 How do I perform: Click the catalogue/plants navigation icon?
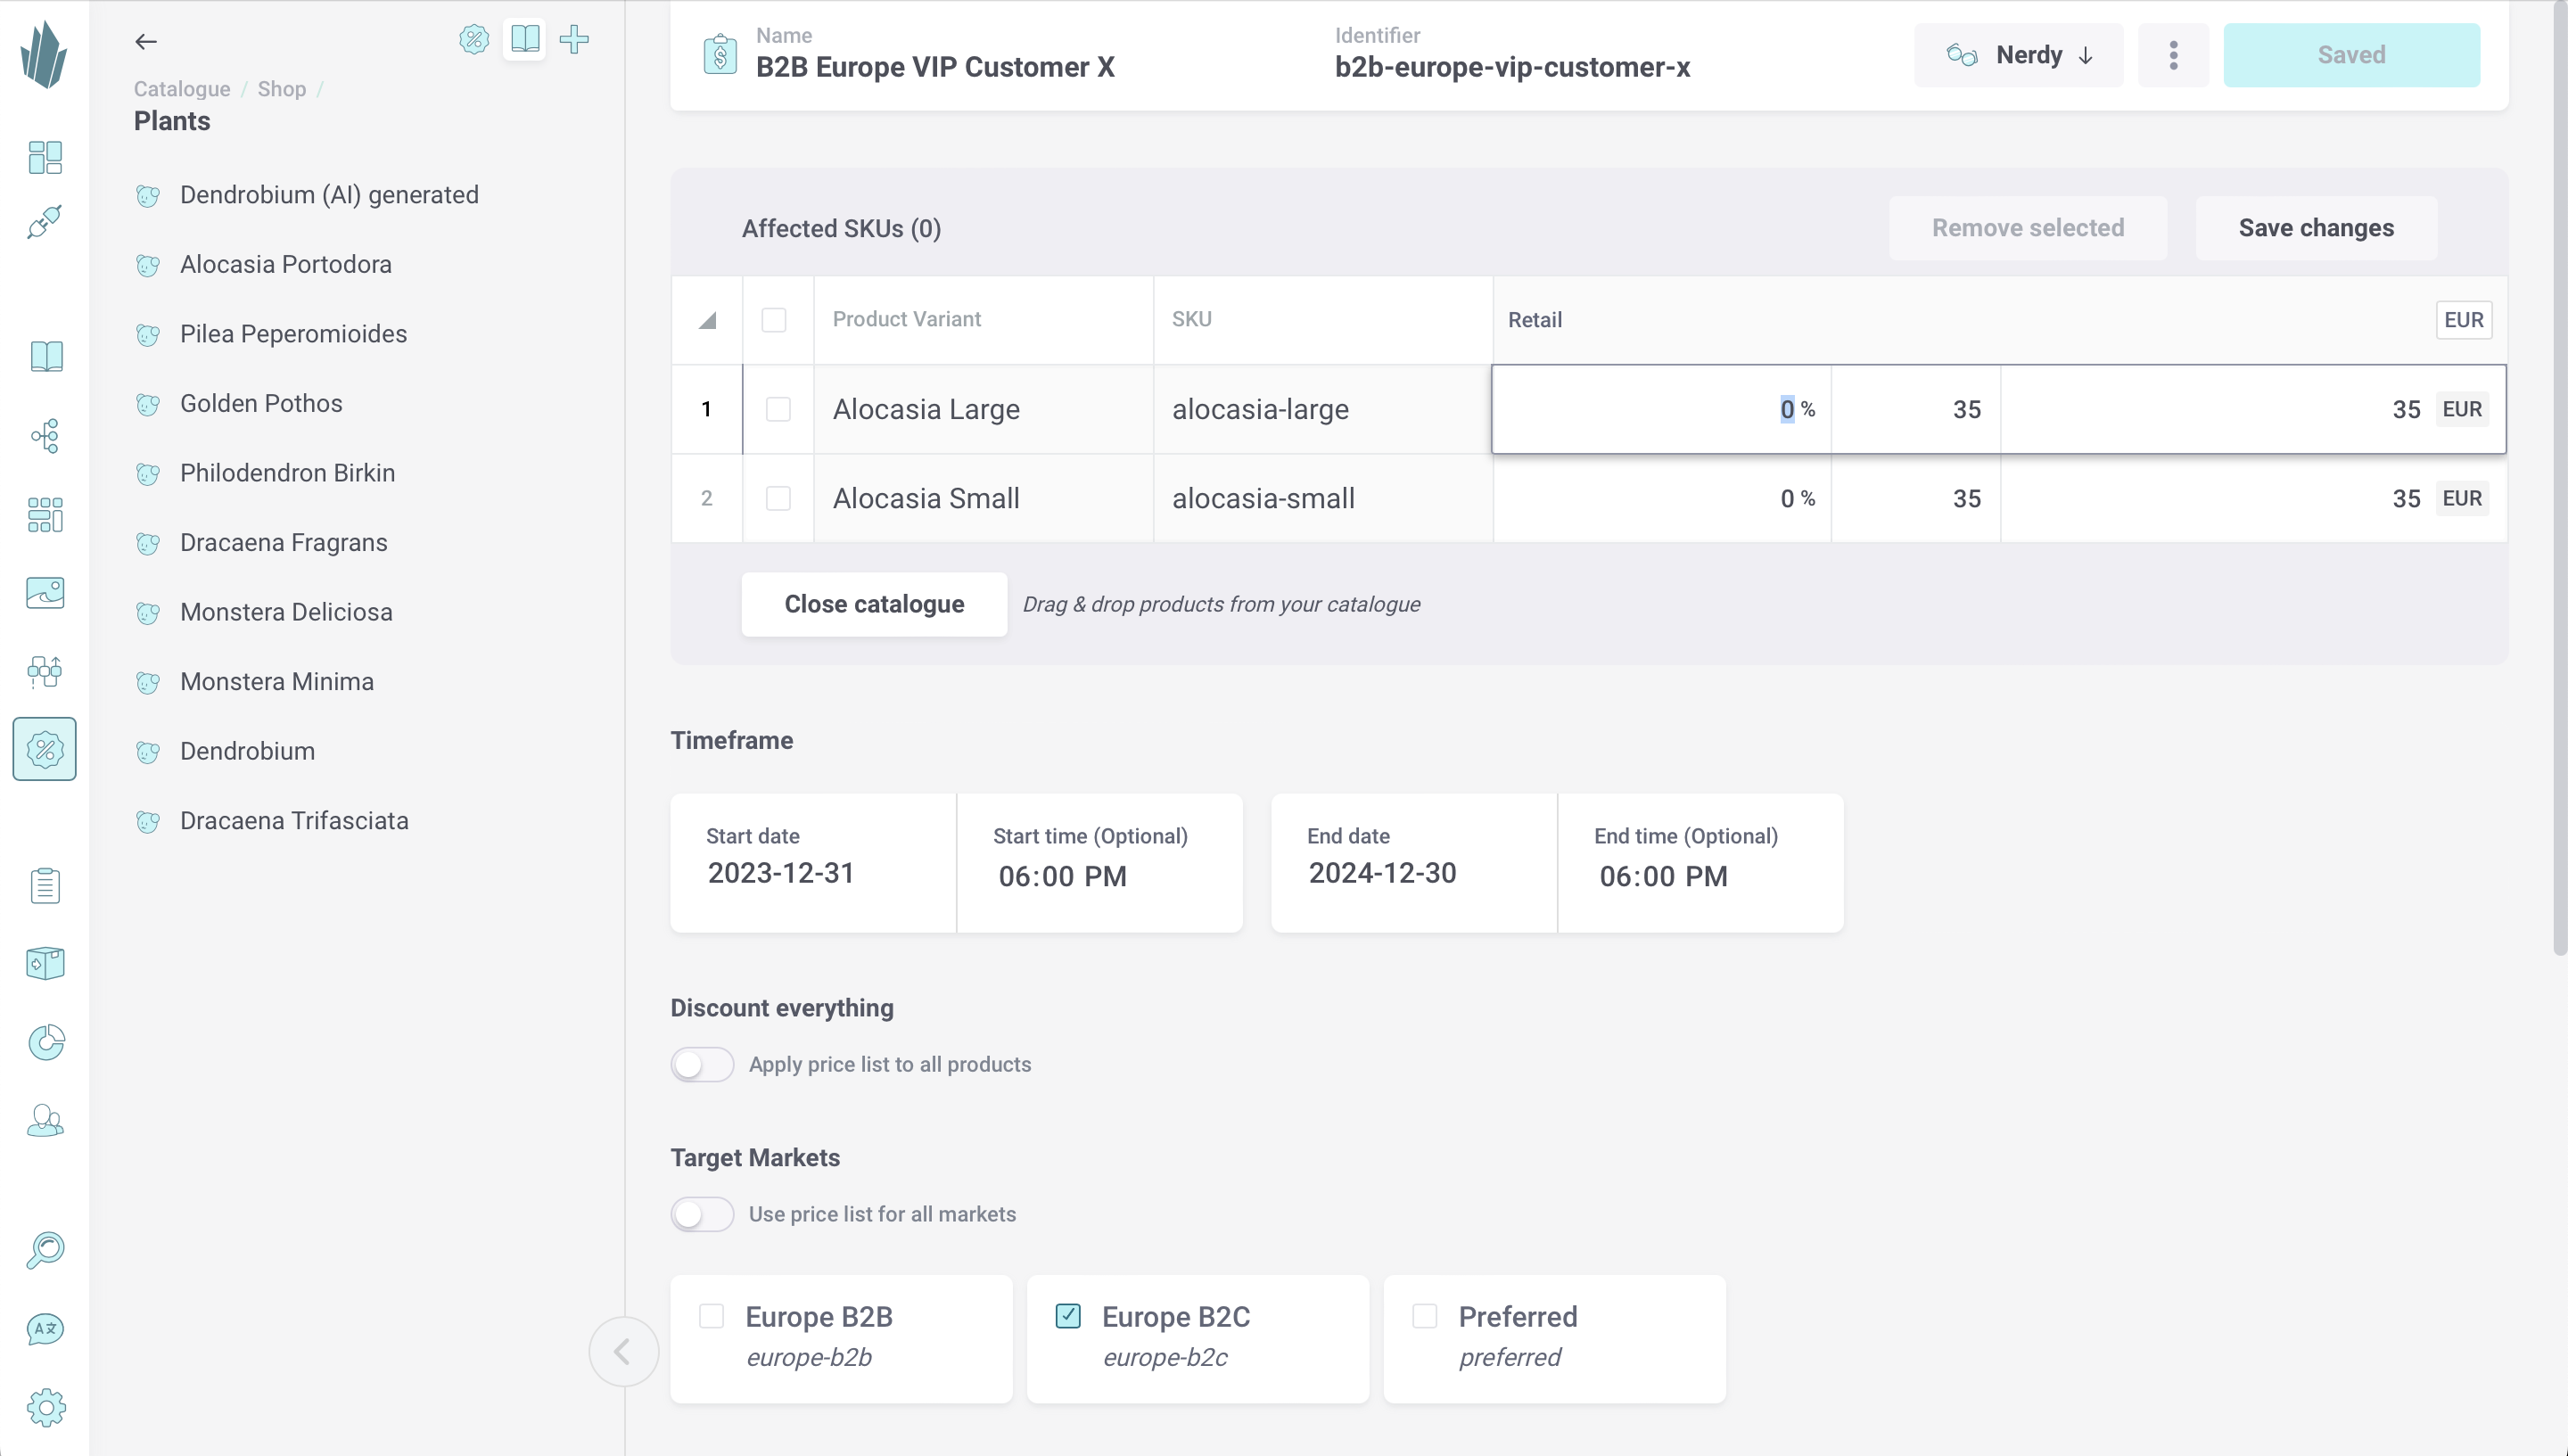[45, 356]
